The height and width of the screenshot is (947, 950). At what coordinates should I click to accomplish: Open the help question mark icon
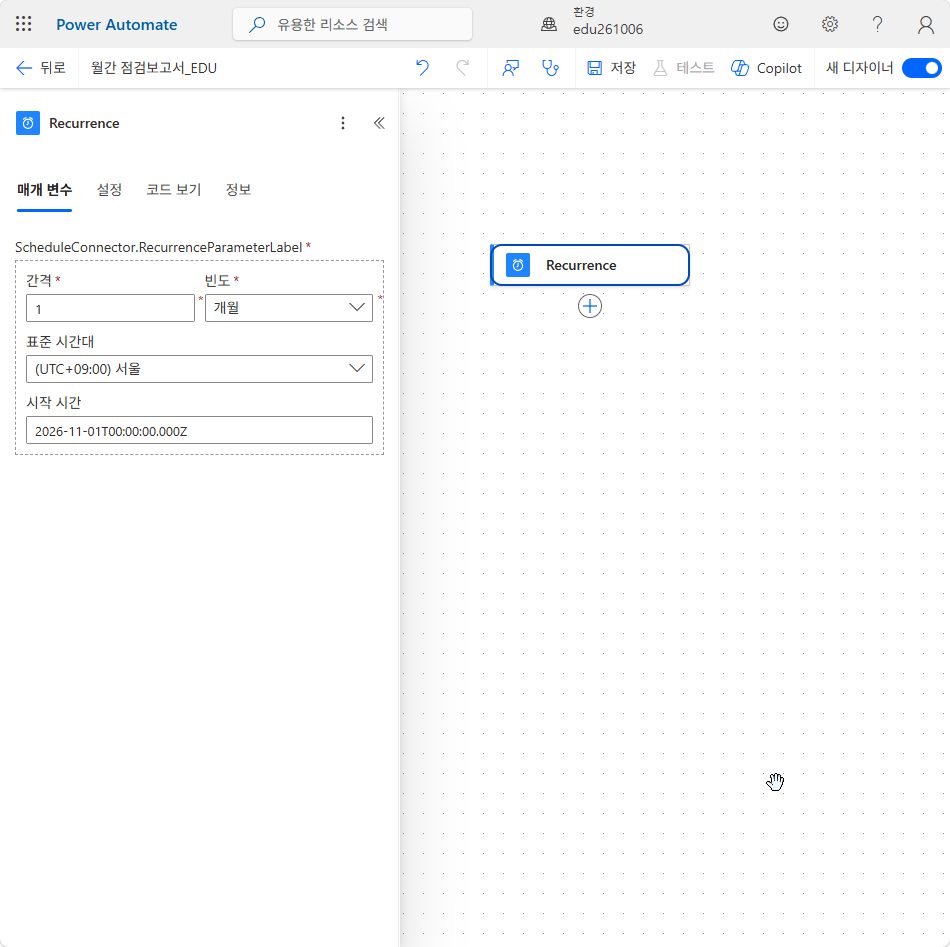pyautogui.click(x=877, y=24)
